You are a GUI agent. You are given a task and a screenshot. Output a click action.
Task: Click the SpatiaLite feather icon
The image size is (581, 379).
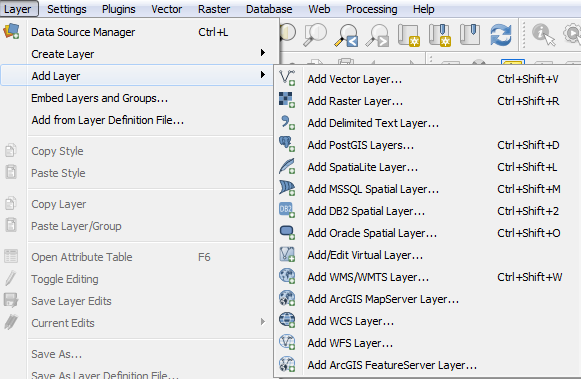tap(287, 166)
